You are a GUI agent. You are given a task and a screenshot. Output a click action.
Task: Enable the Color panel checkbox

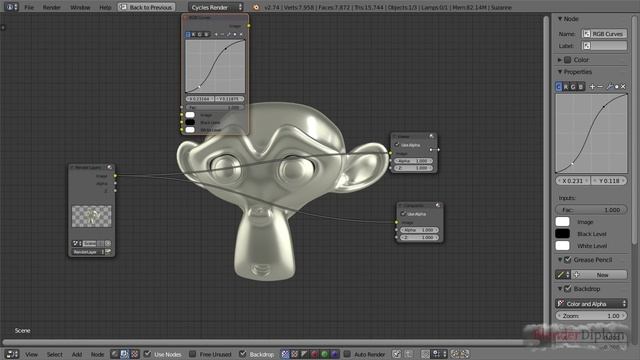567,60
